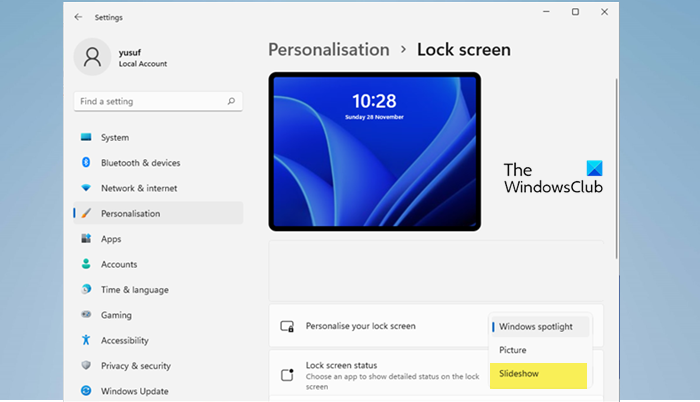The height and width of the screenshot is (402, 700).
Task: Go to Personalisation breadcrumb link
Action: [x=329, y=50]
